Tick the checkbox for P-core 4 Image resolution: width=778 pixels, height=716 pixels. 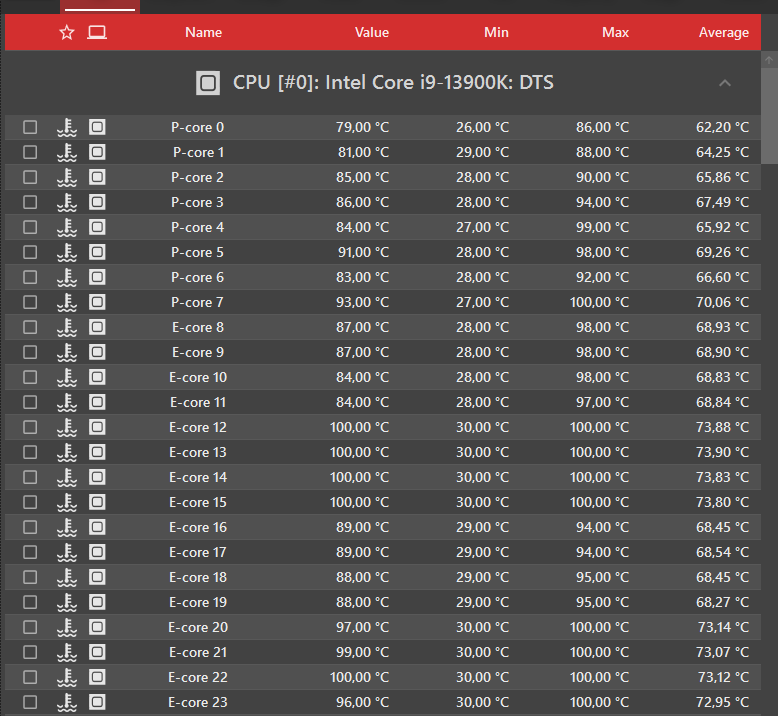[30, 227]
